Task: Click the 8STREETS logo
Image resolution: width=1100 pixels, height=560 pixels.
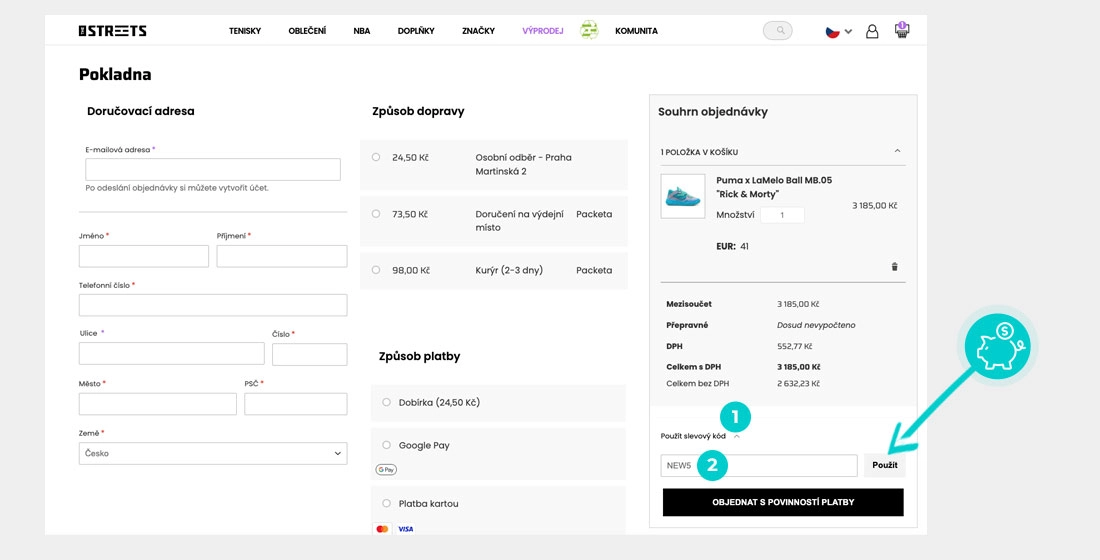Action: coord(112,31)
